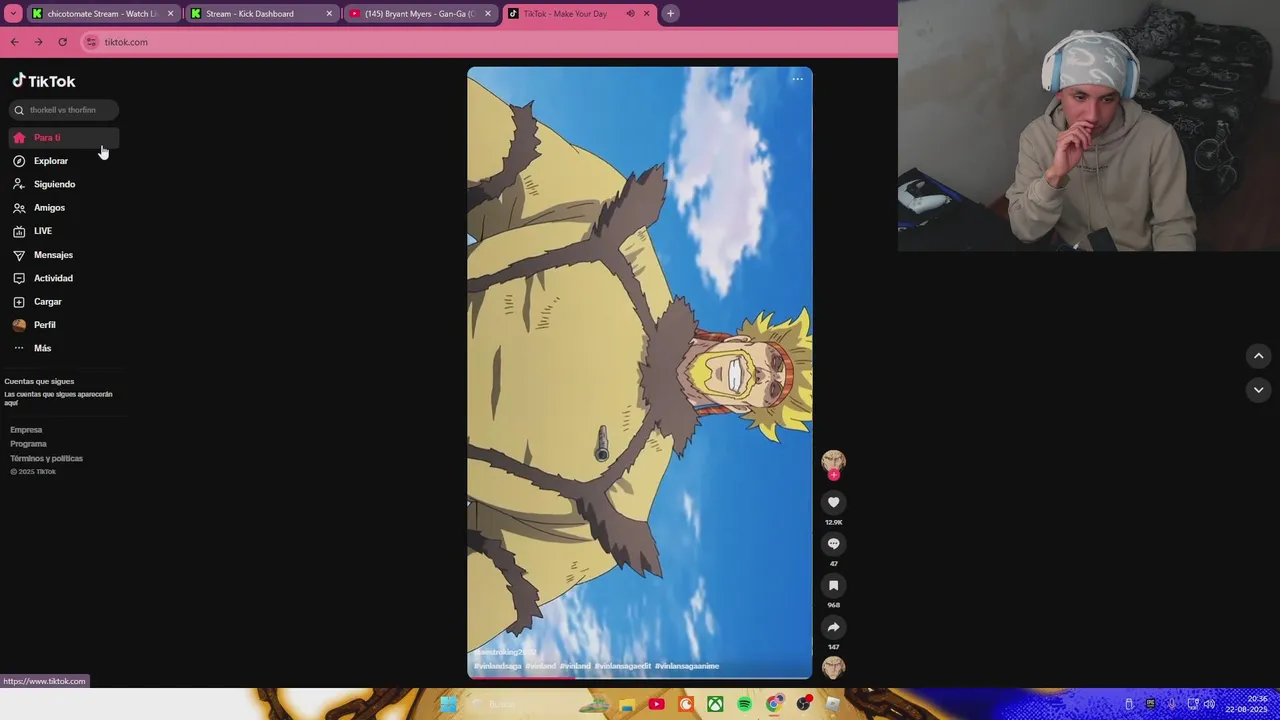Screen dimensions: 1280x720
Task: Click Términos y políticas link
Action: 46,458
